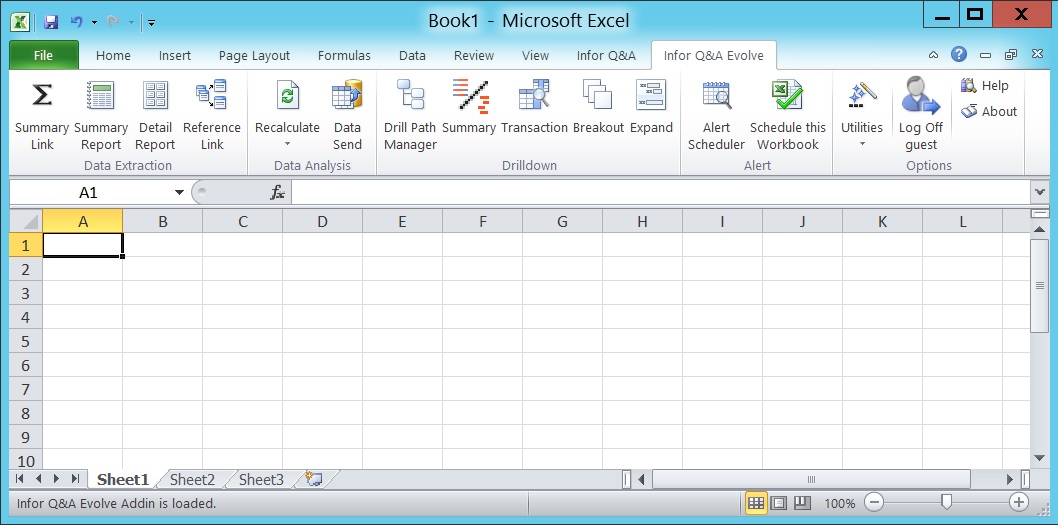Image resolution: width=1058 pixels, height=526 pixels.
Task: Open the Review tab
Action: click(x=474, y=56)
